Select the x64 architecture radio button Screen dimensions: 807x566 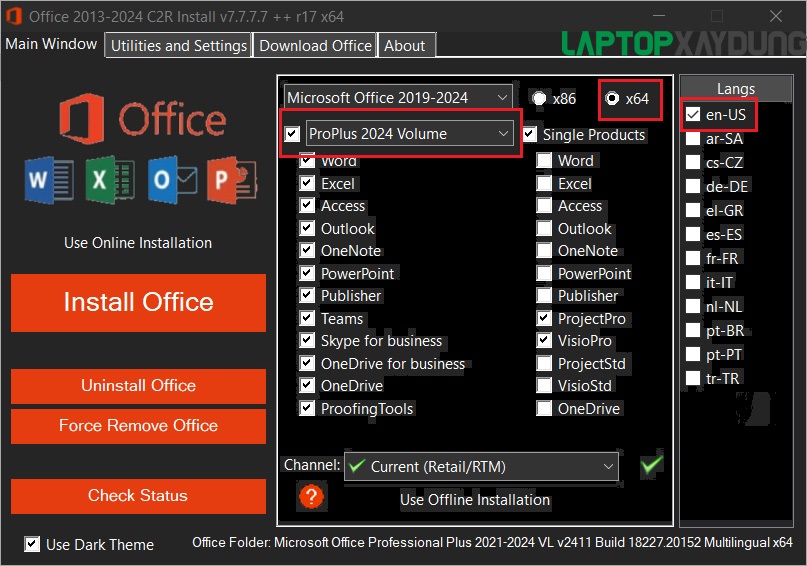pos(612,98)
